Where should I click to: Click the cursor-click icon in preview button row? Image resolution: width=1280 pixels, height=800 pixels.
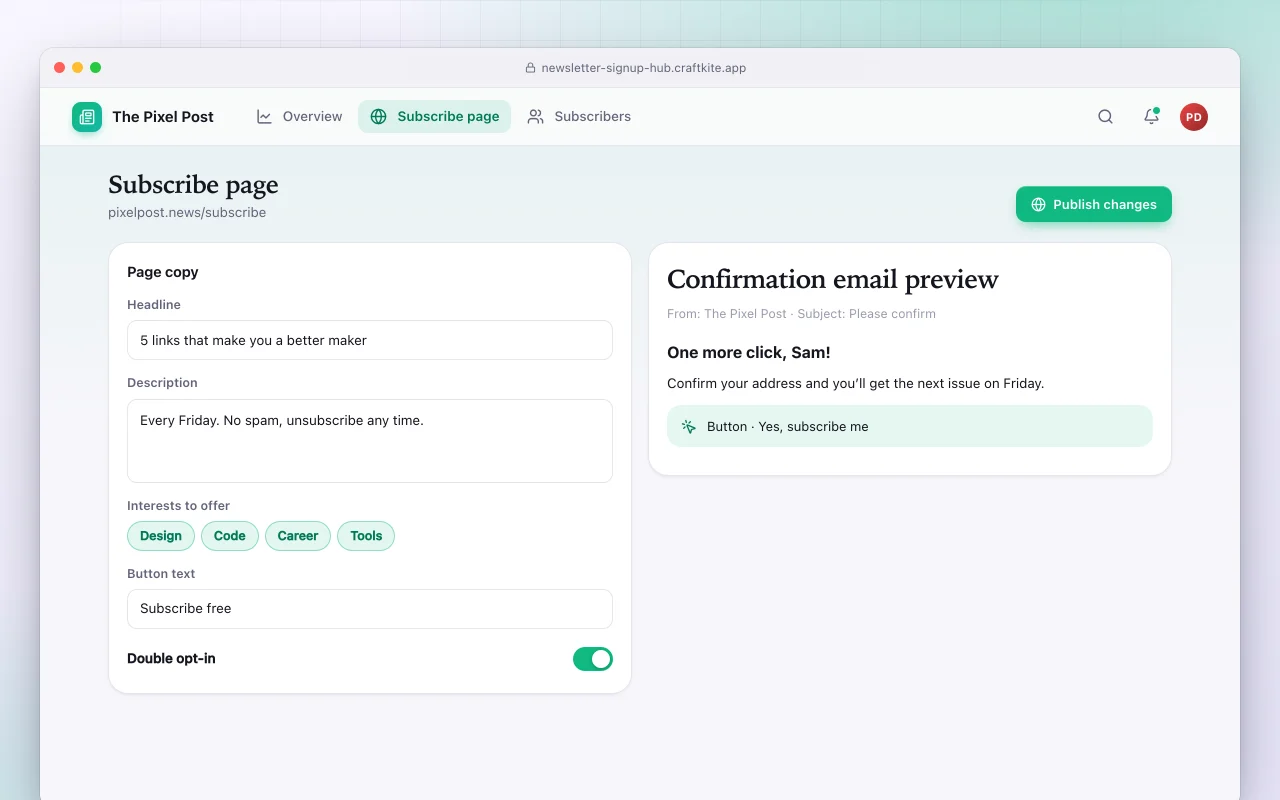(x=689, y=426)
